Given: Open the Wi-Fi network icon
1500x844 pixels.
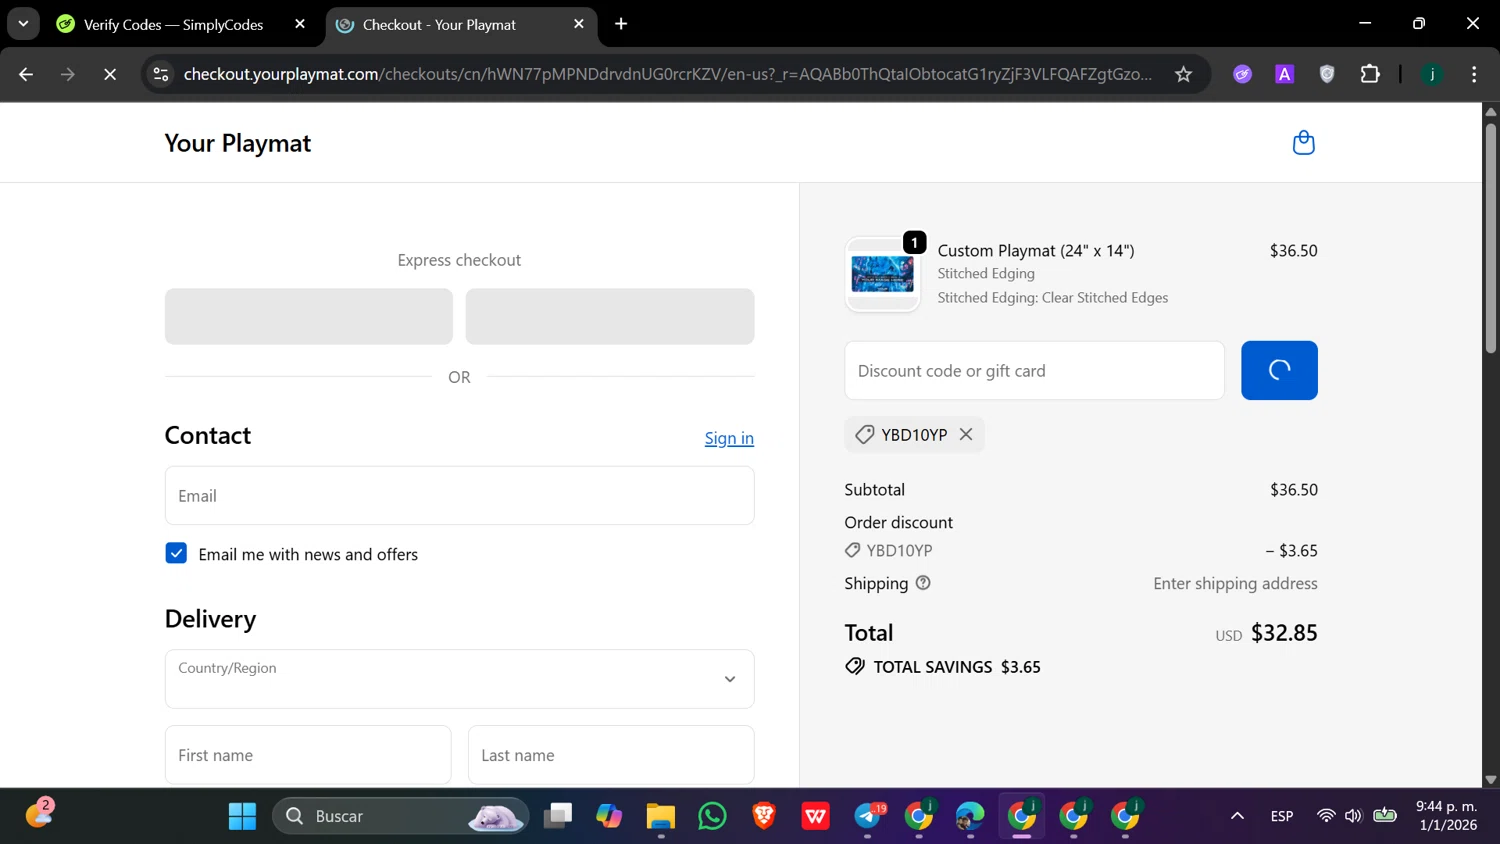Looking at the screenshot, I should (x=1326, y=816).
